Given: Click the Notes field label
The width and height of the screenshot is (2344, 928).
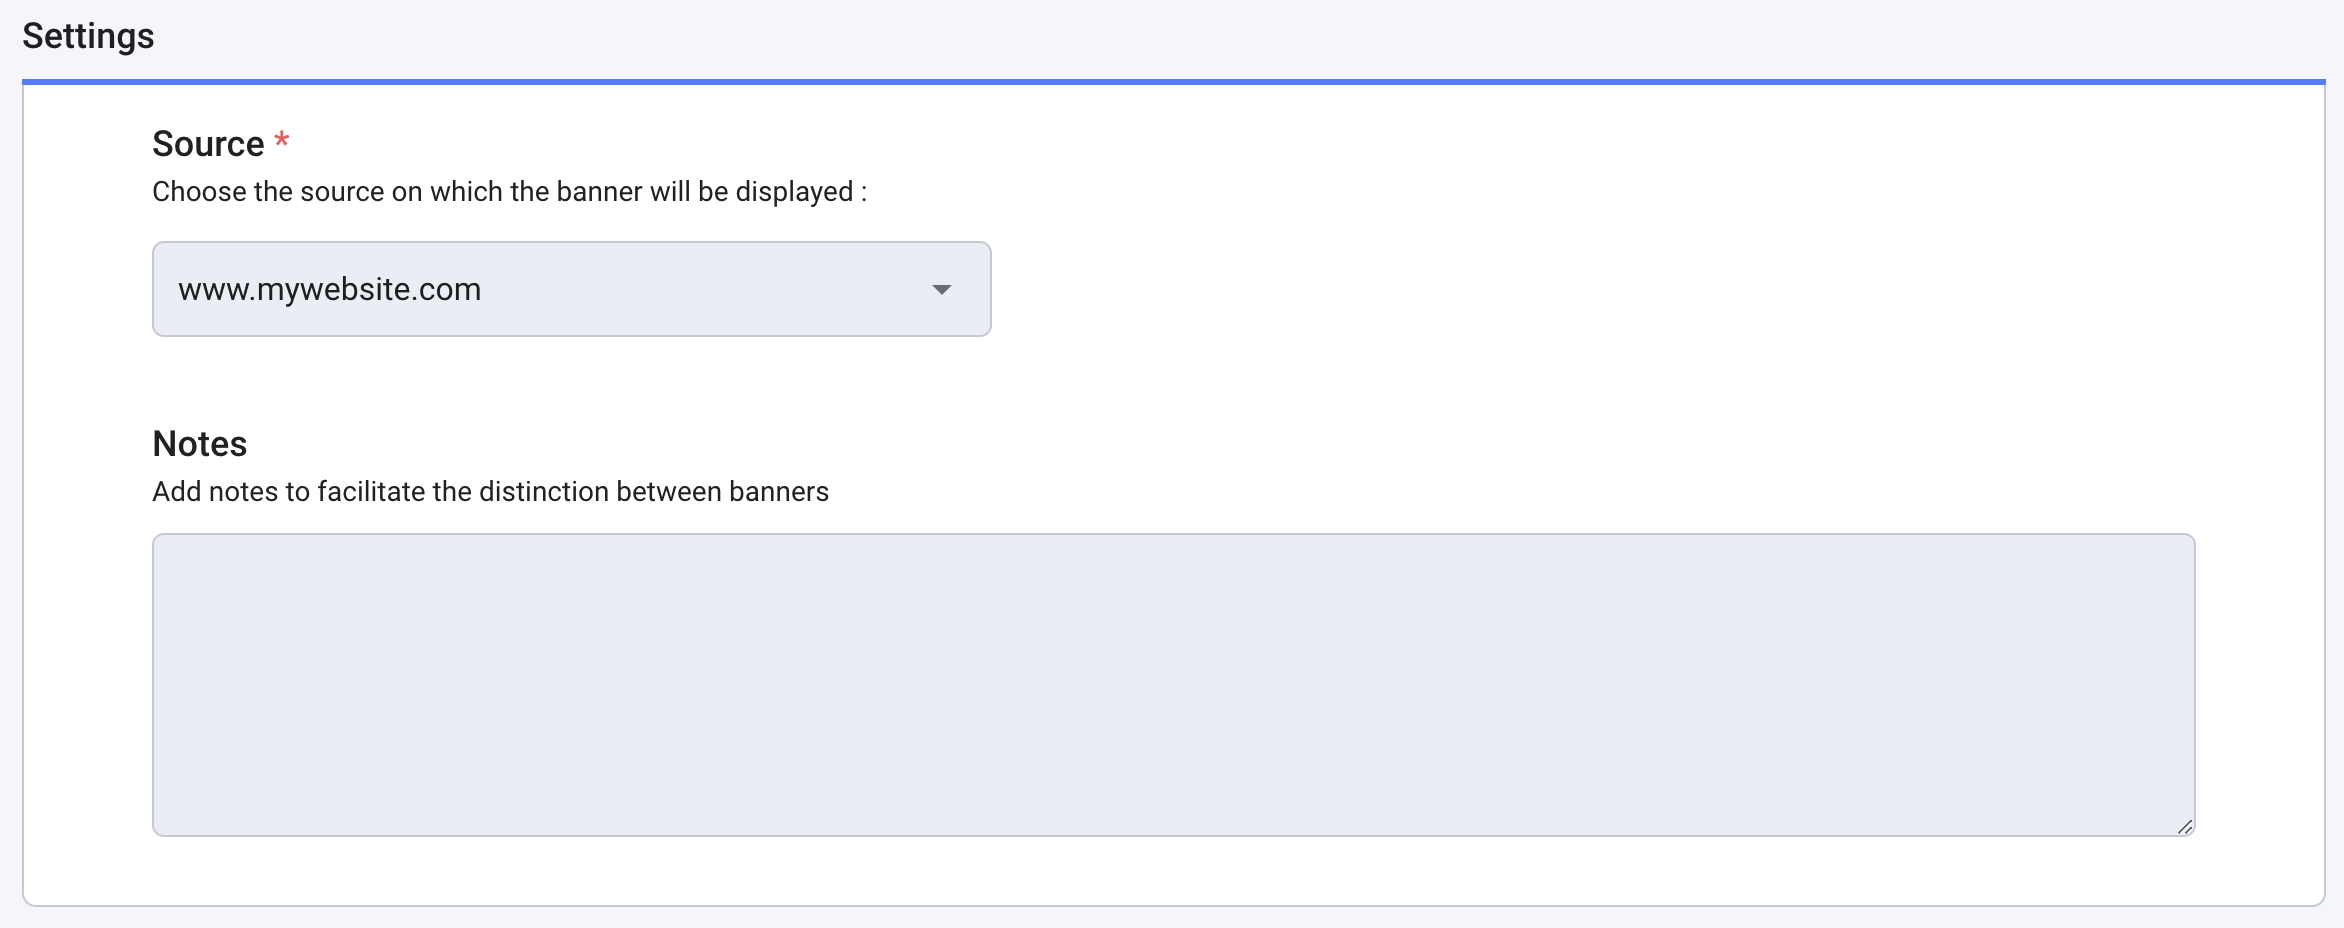Looking at the screenshot, I should 200,444.
